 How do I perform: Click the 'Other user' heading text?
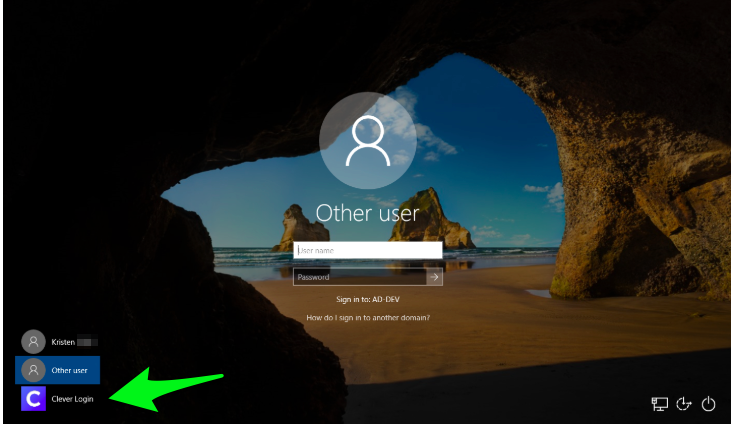click(367, 213)
